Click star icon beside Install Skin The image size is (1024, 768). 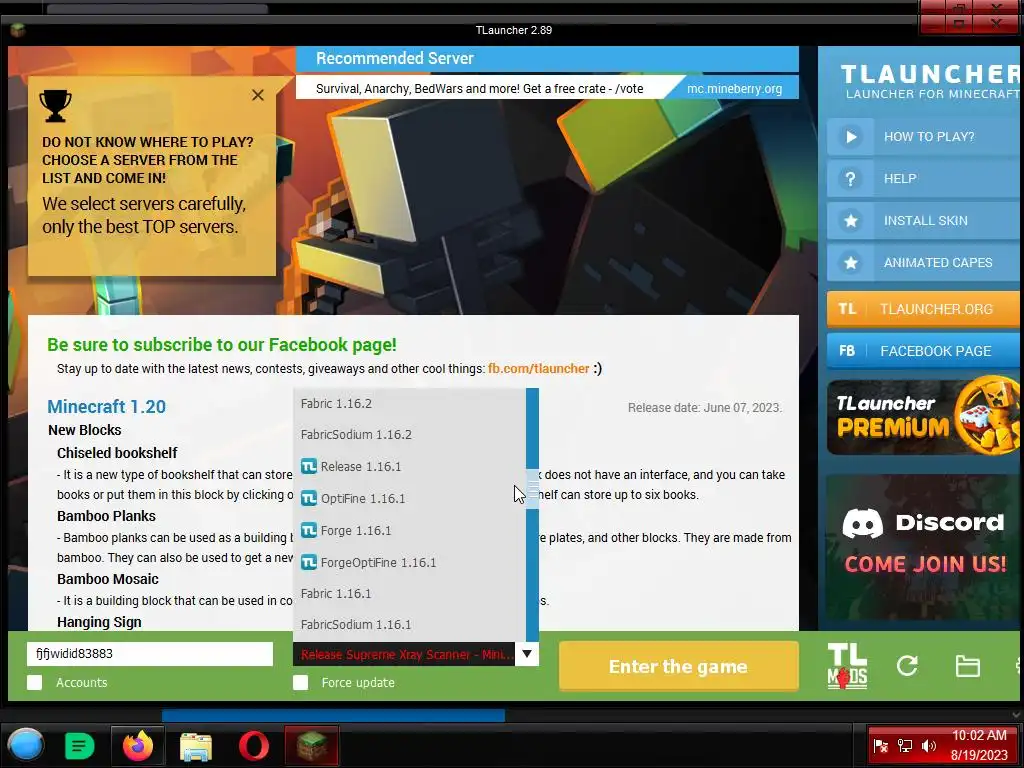point(850,221)
